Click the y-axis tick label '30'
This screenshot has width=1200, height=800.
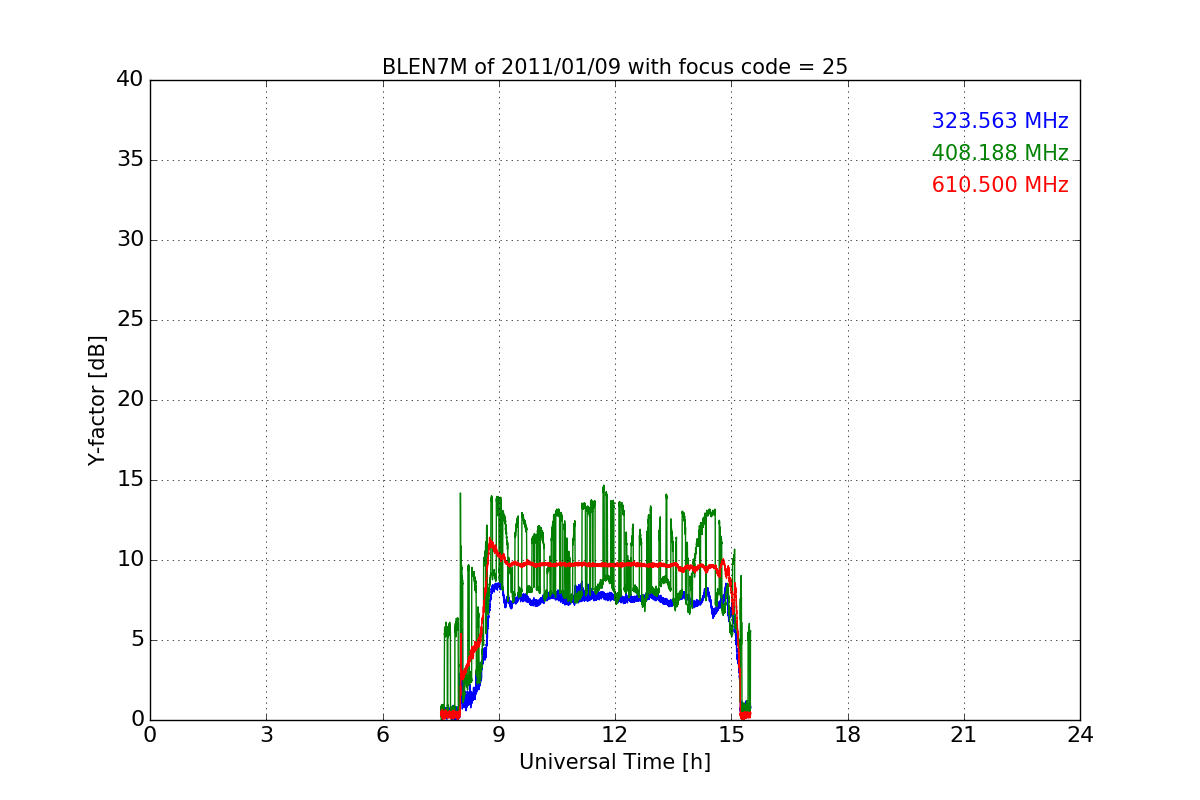tap(130, 240)
